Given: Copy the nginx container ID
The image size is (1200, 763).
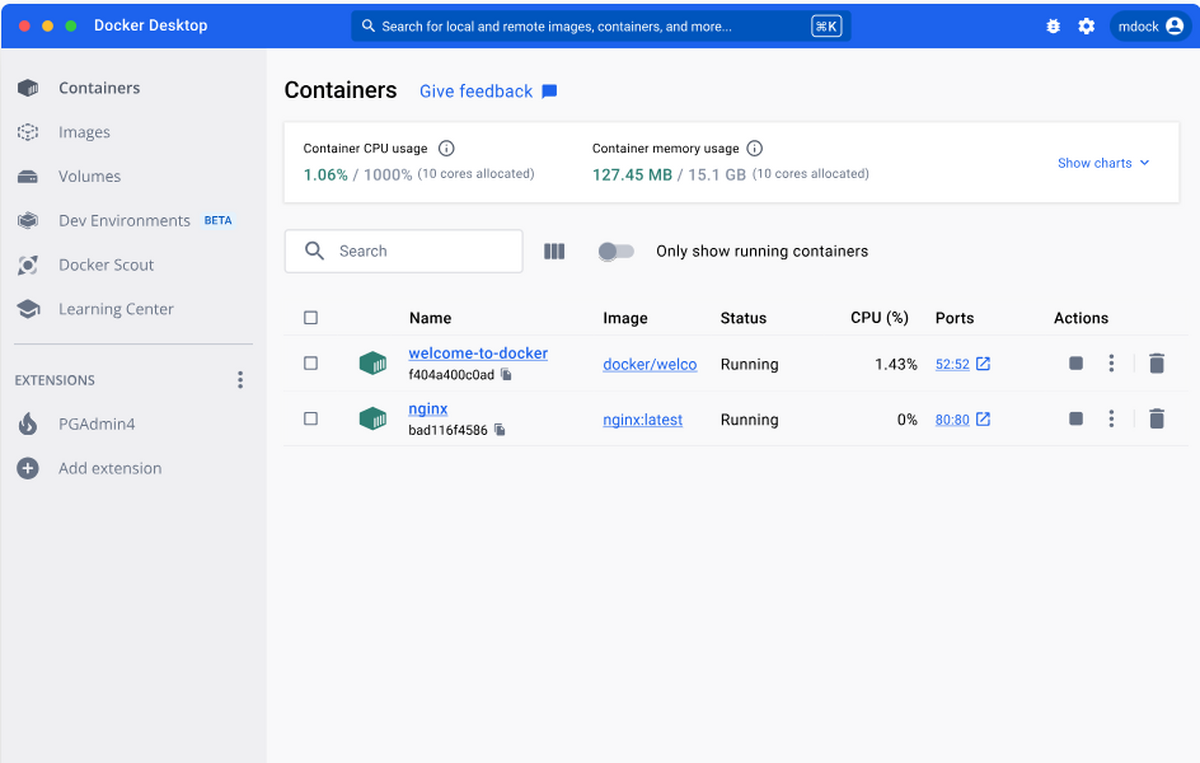Looking at the screenshot, I should pos(500,431).
